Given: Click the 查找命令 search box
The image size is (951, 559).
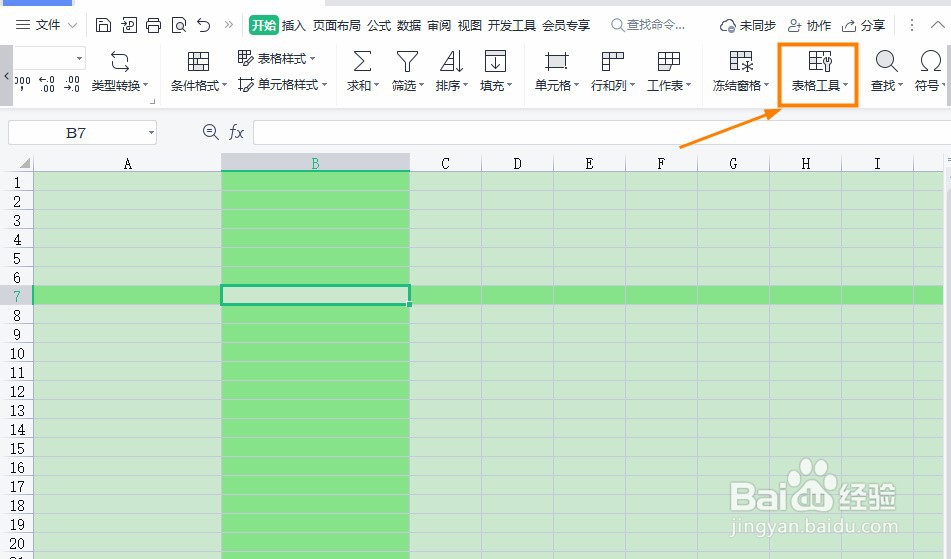Looking at the screenshot, I should (648, 25).
